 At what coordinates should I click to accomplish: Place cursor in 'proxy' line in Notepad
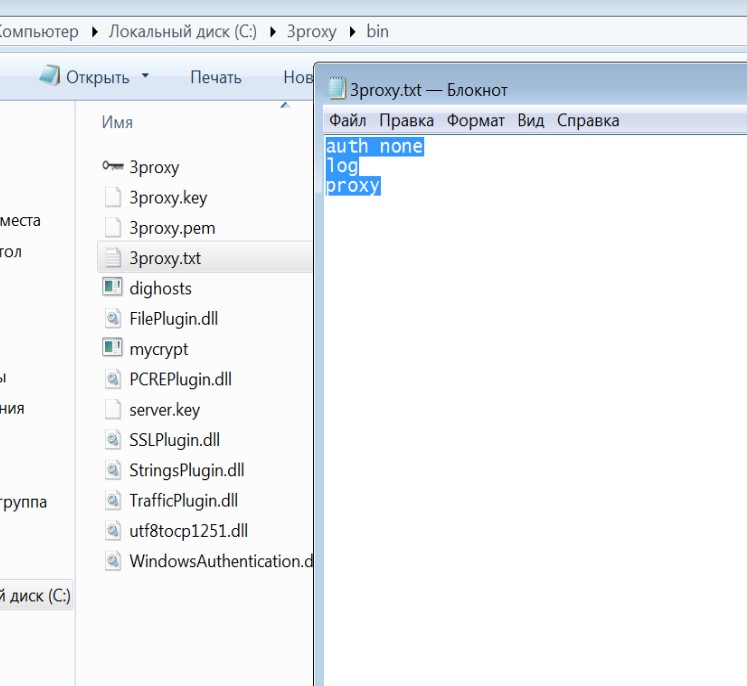353,185
